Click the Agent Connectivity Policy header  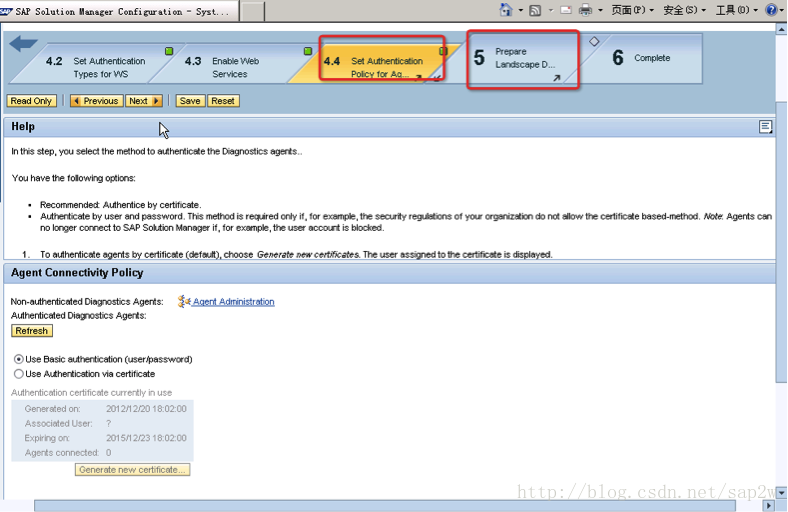coord(77,273)
